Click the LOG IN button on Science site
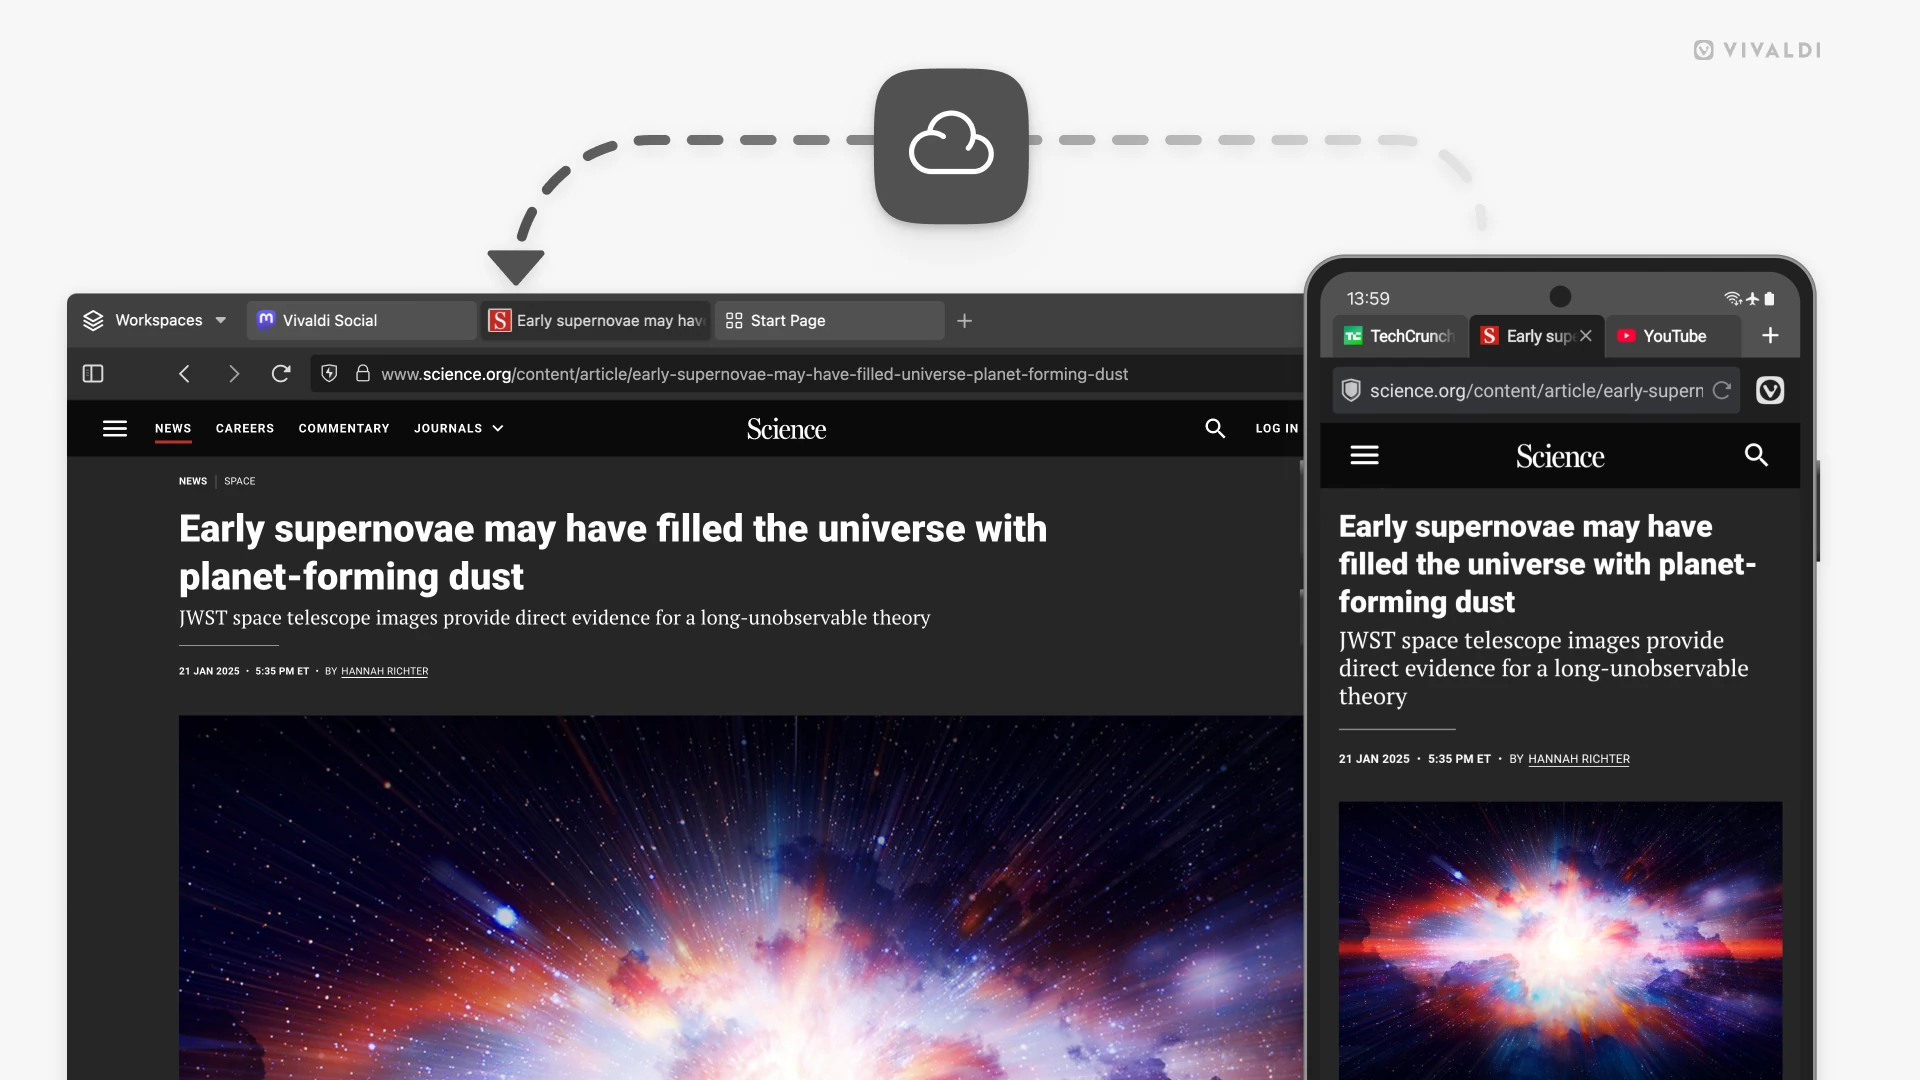Viewport: 1920px width, 1080px height. (x=1275, y=427)
